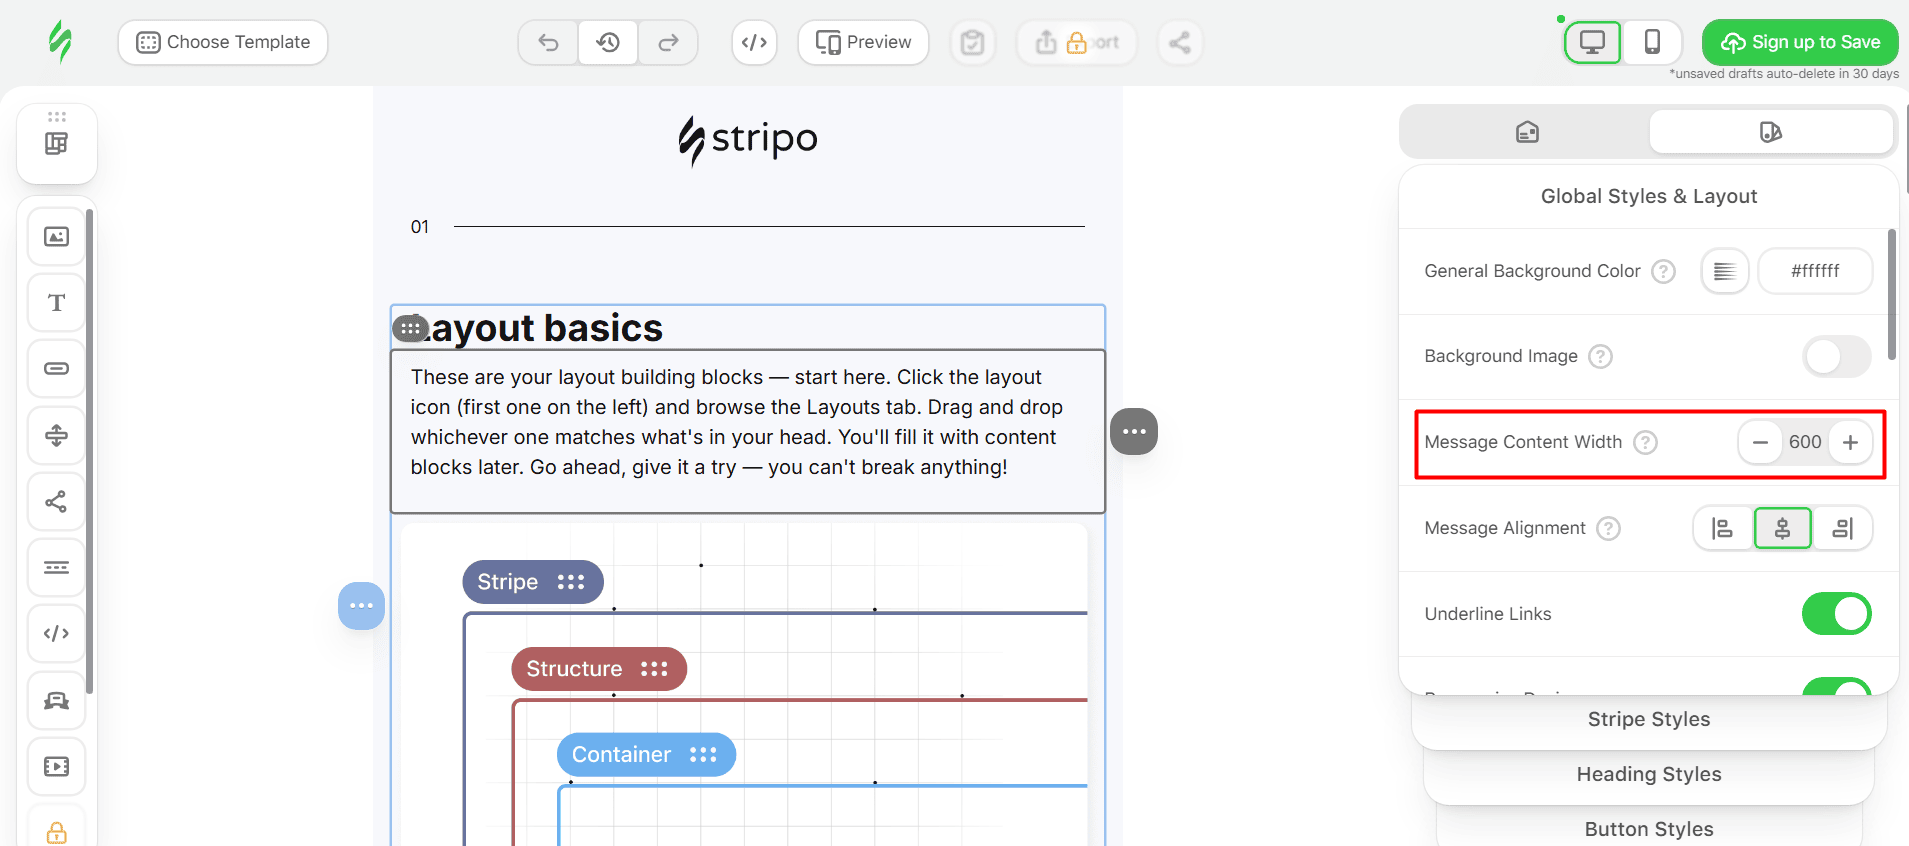Open the HTML code editor icon
The width and height of the screenshot is (1909, 846).
click(x=754, y=42)
